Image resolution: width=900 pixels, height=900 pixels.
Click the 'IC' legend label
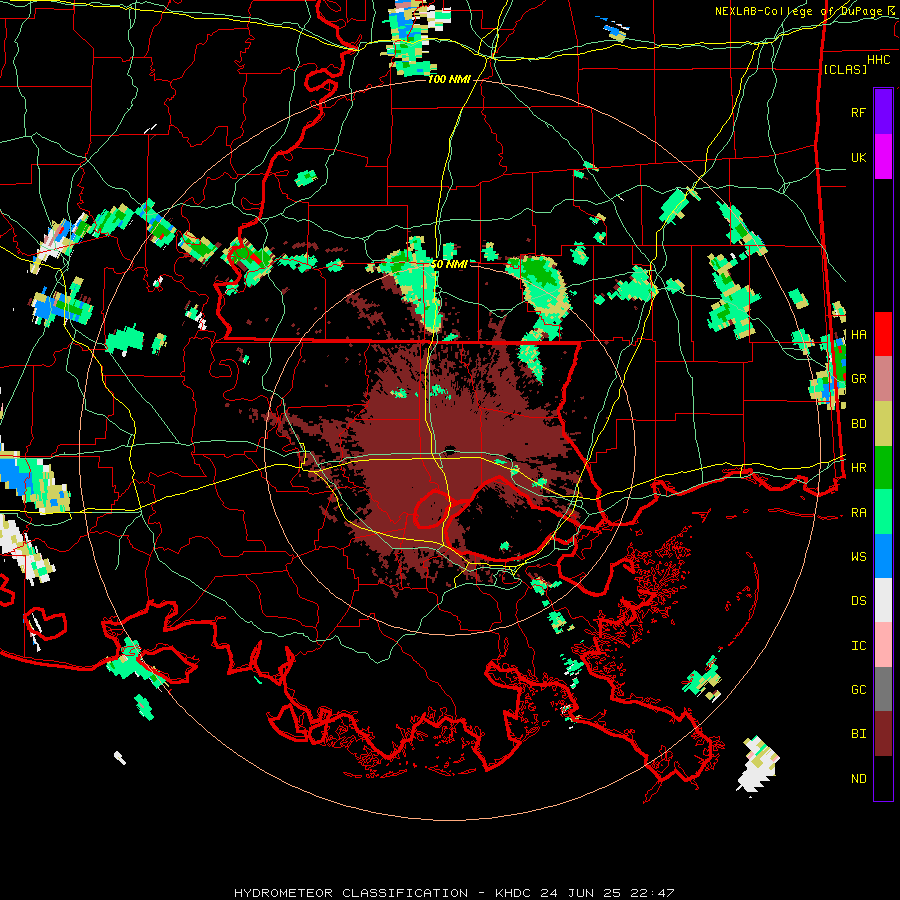click(x=858, y=646)
